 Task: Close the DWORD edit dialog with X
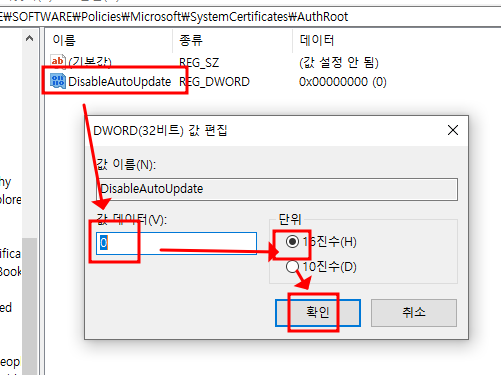453,130
